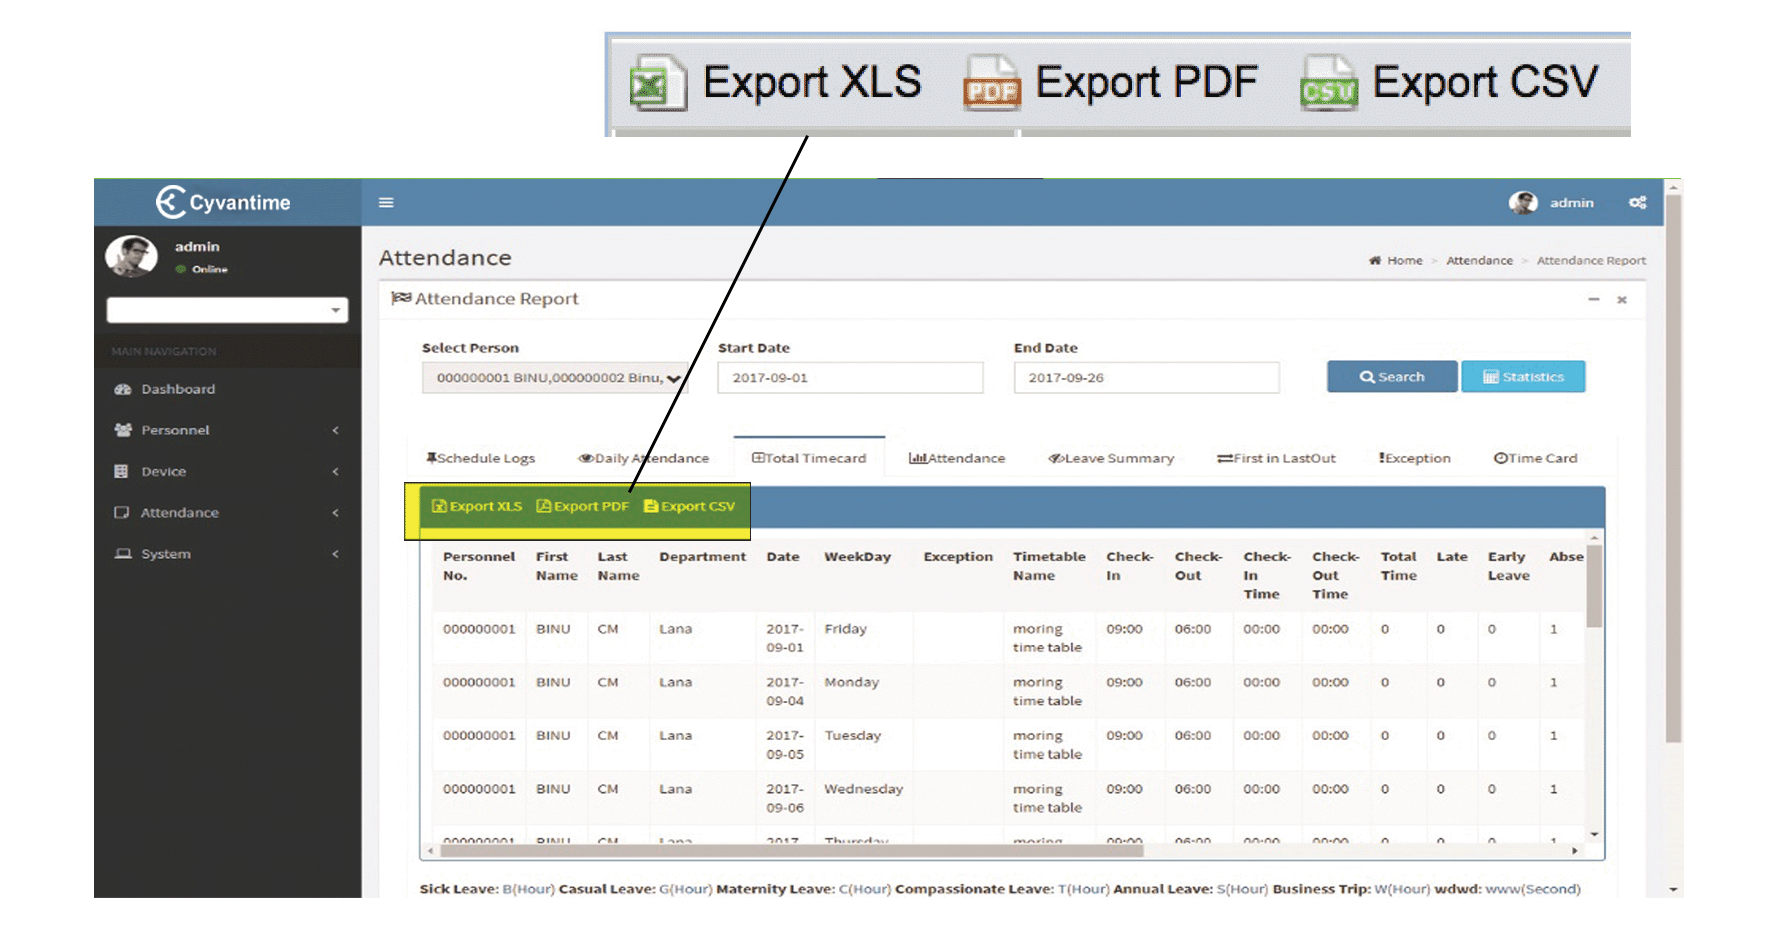Open the sidebar dropdown under admin profile

[227, 311]
